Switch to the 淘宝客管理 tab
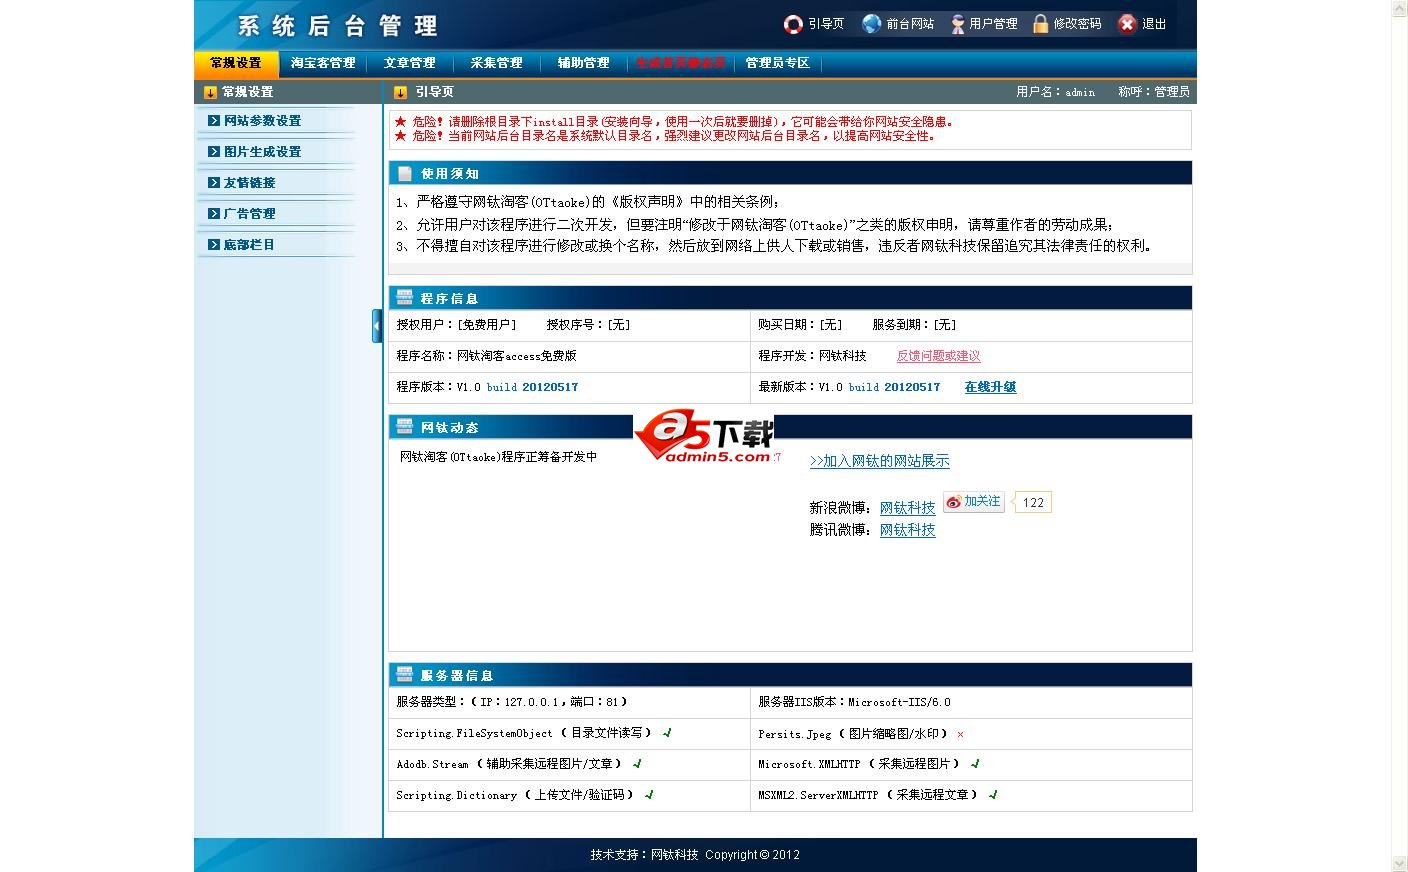Screen dimensions: 1408x872 tap(323, 63)
